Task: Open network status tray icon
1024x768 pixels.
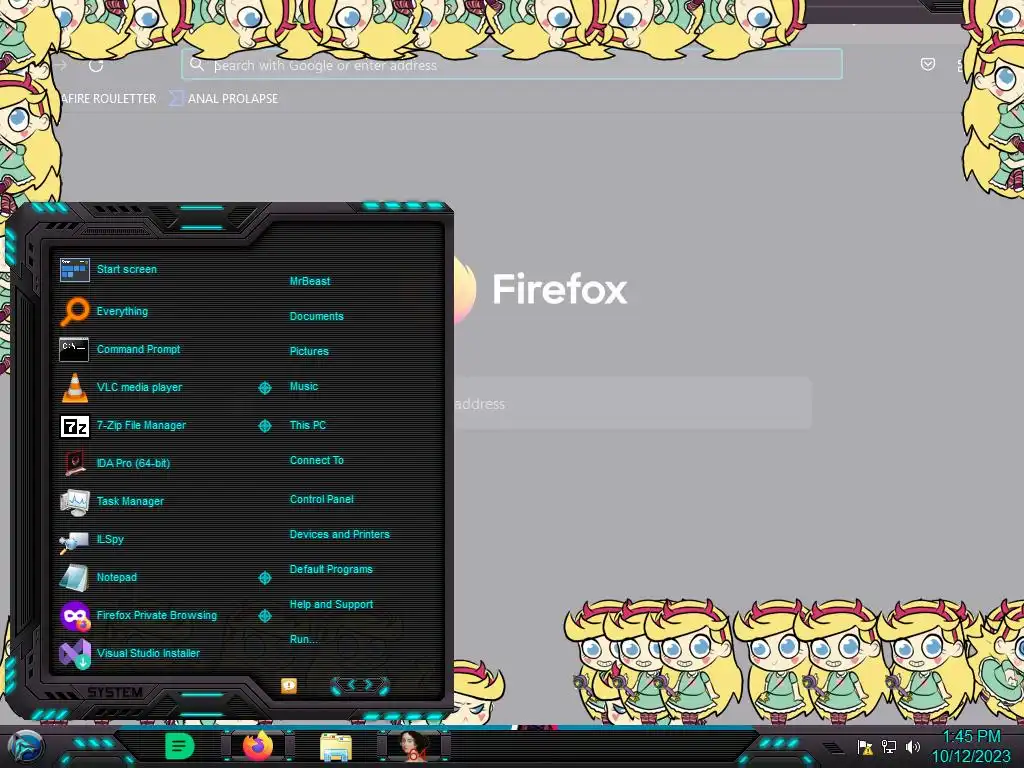Action: [x=889, y=746]
